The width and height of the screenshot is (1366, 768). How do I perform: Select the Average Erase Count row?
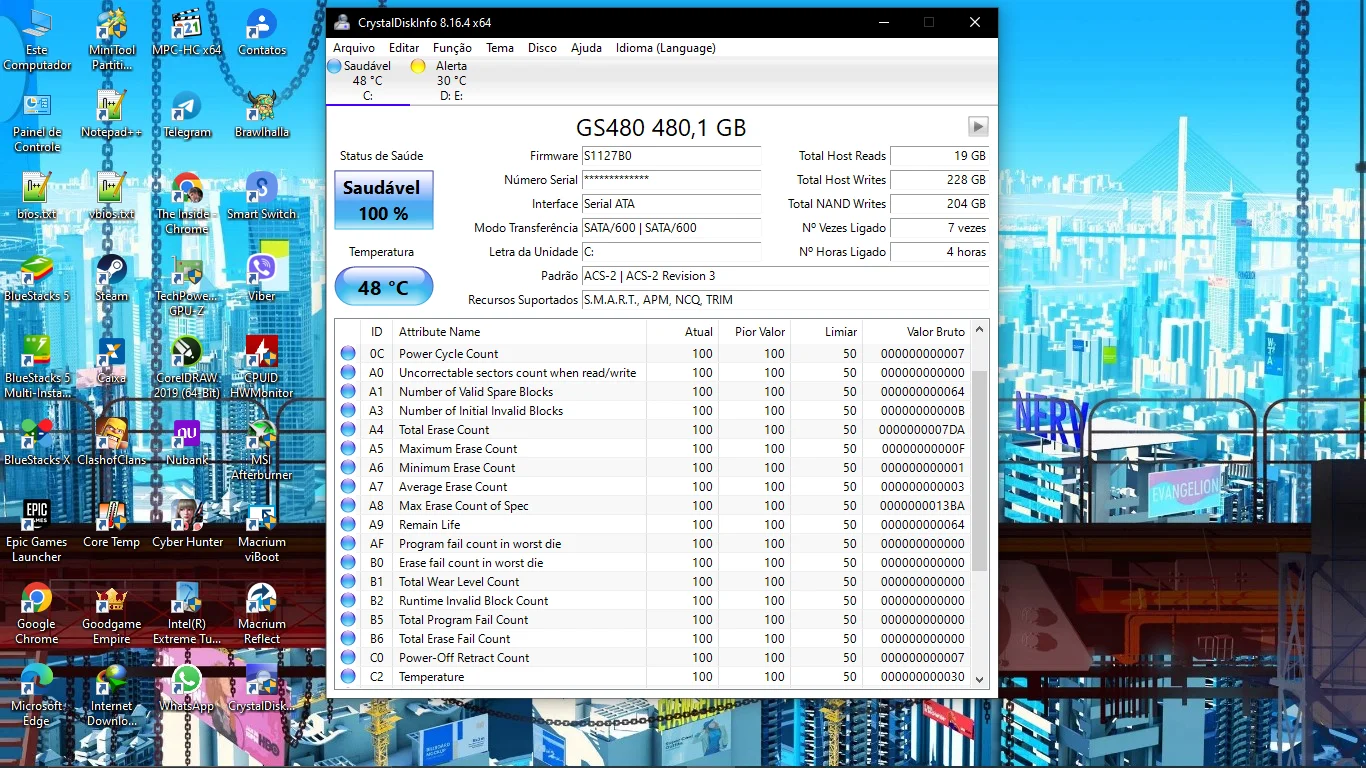click(x=653, y=487)
